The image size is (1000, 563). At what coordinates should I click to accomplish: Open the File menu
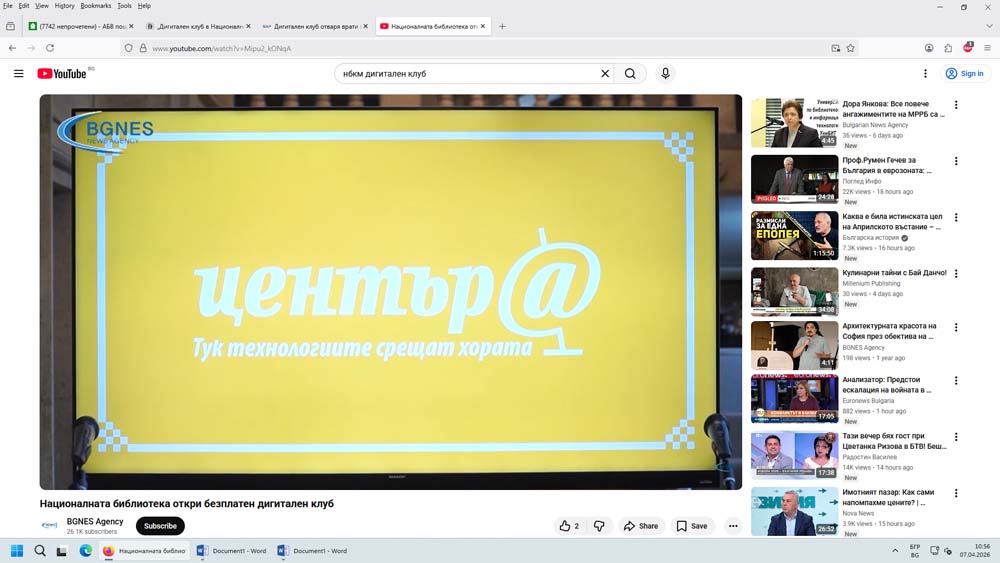pos(8,6)
